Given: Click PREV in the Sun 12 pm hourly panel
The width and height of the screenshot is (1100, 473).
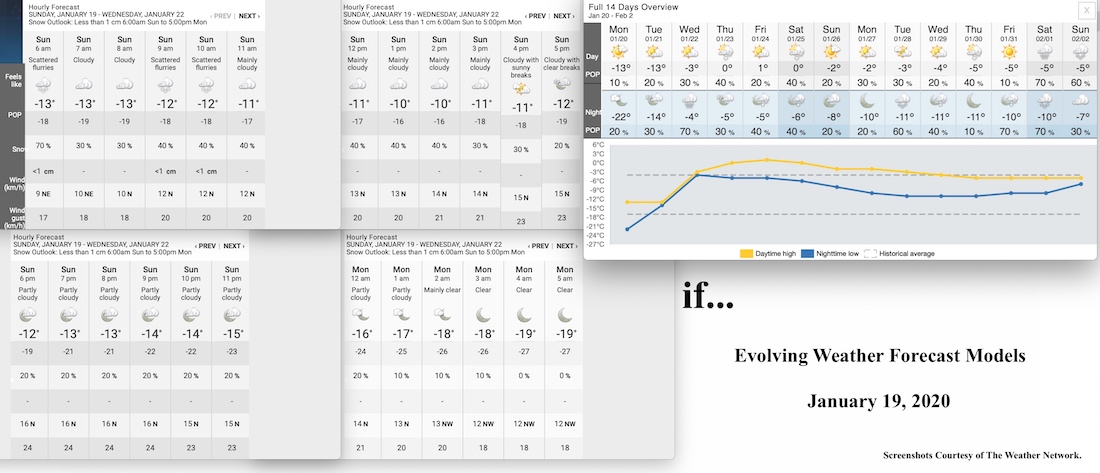Looking at the screenshot, I should (x=535, y=15).
